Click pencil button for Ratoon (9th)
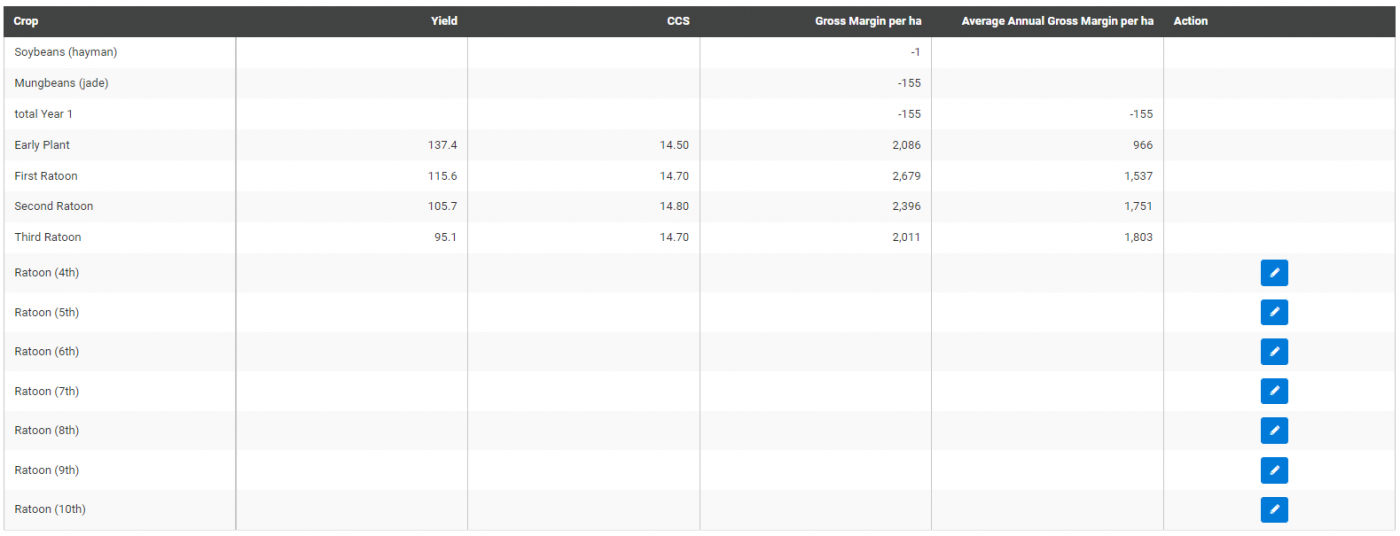This screenshot has height=536, width=1400. tap(1274, 470)
